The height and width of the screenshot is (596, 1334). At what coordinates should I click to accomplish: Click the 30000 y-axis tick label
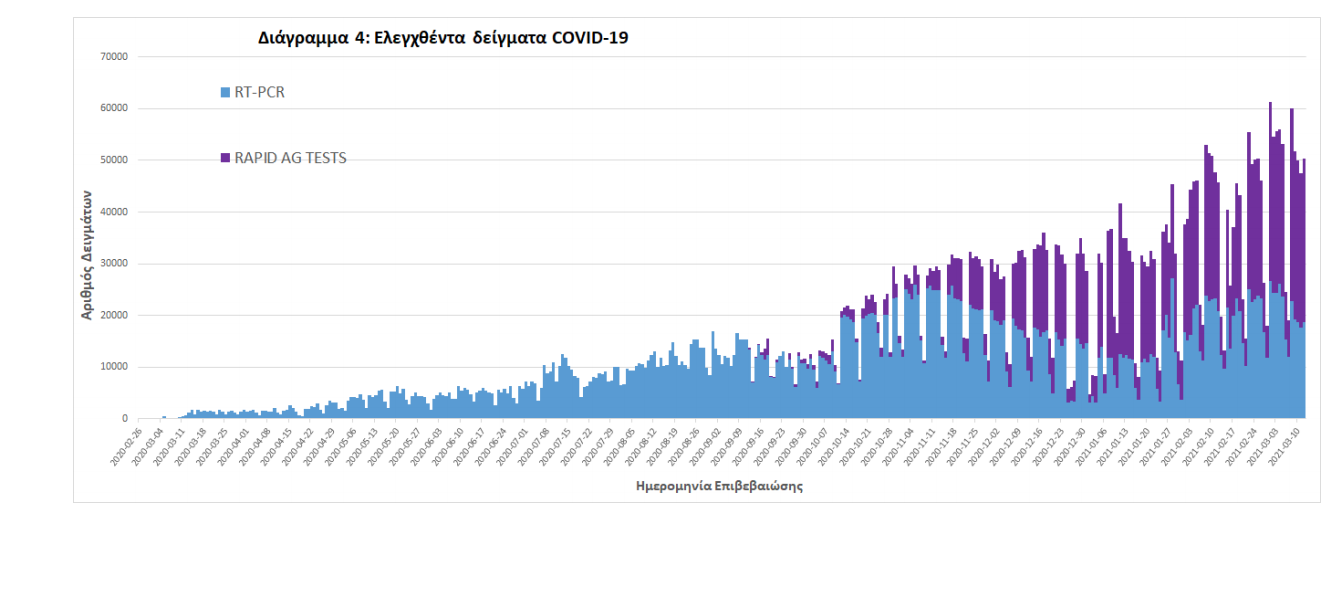pos(113,264)
